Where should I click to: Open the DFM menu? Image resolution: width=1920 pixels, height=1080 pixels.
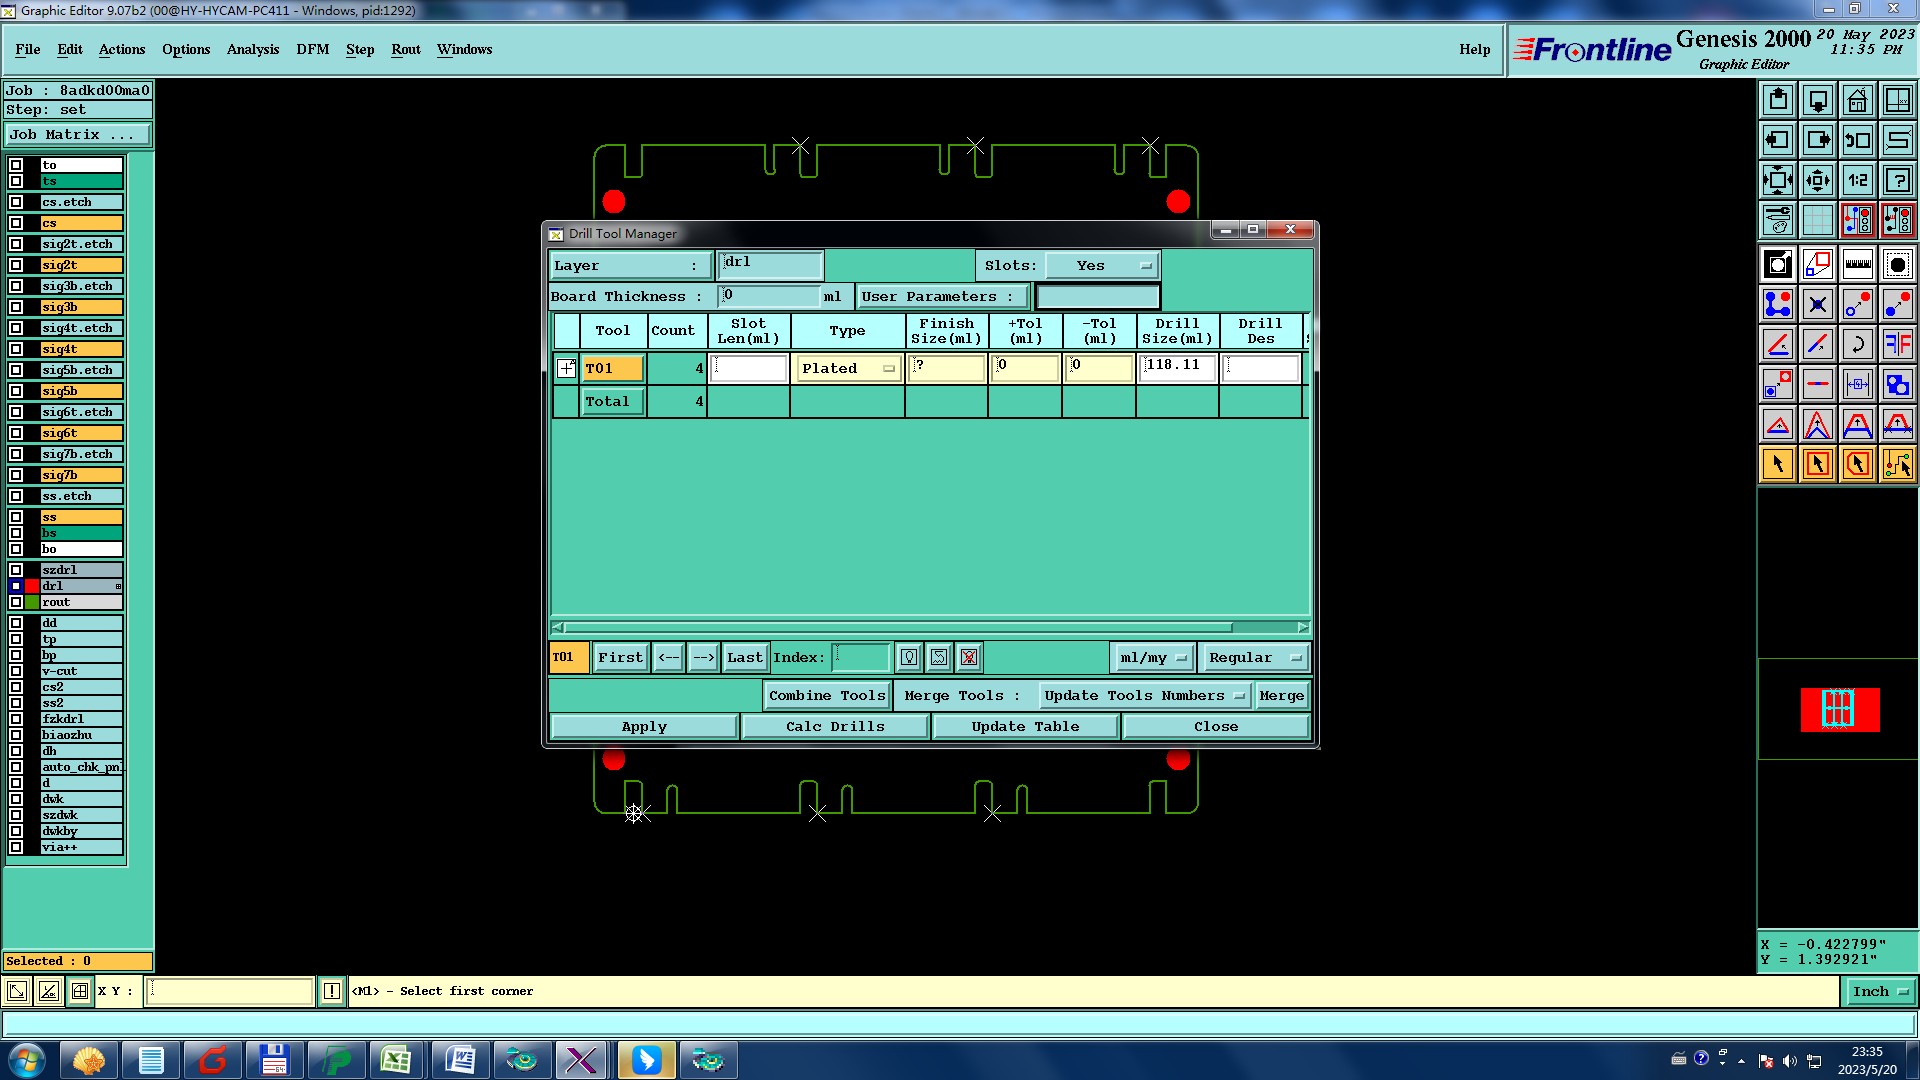click(312, 49)
